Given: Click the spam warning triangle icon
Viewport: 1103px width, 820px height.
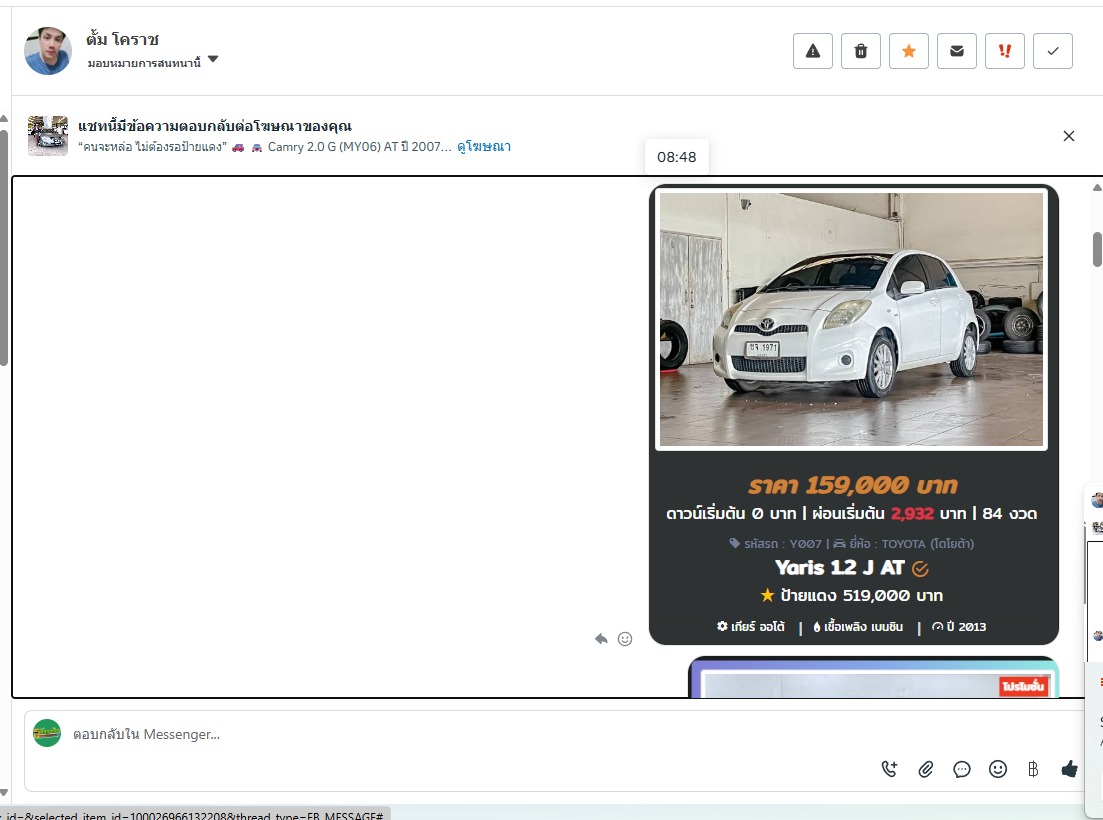Looking at the screenshot, I should point(812,51).
